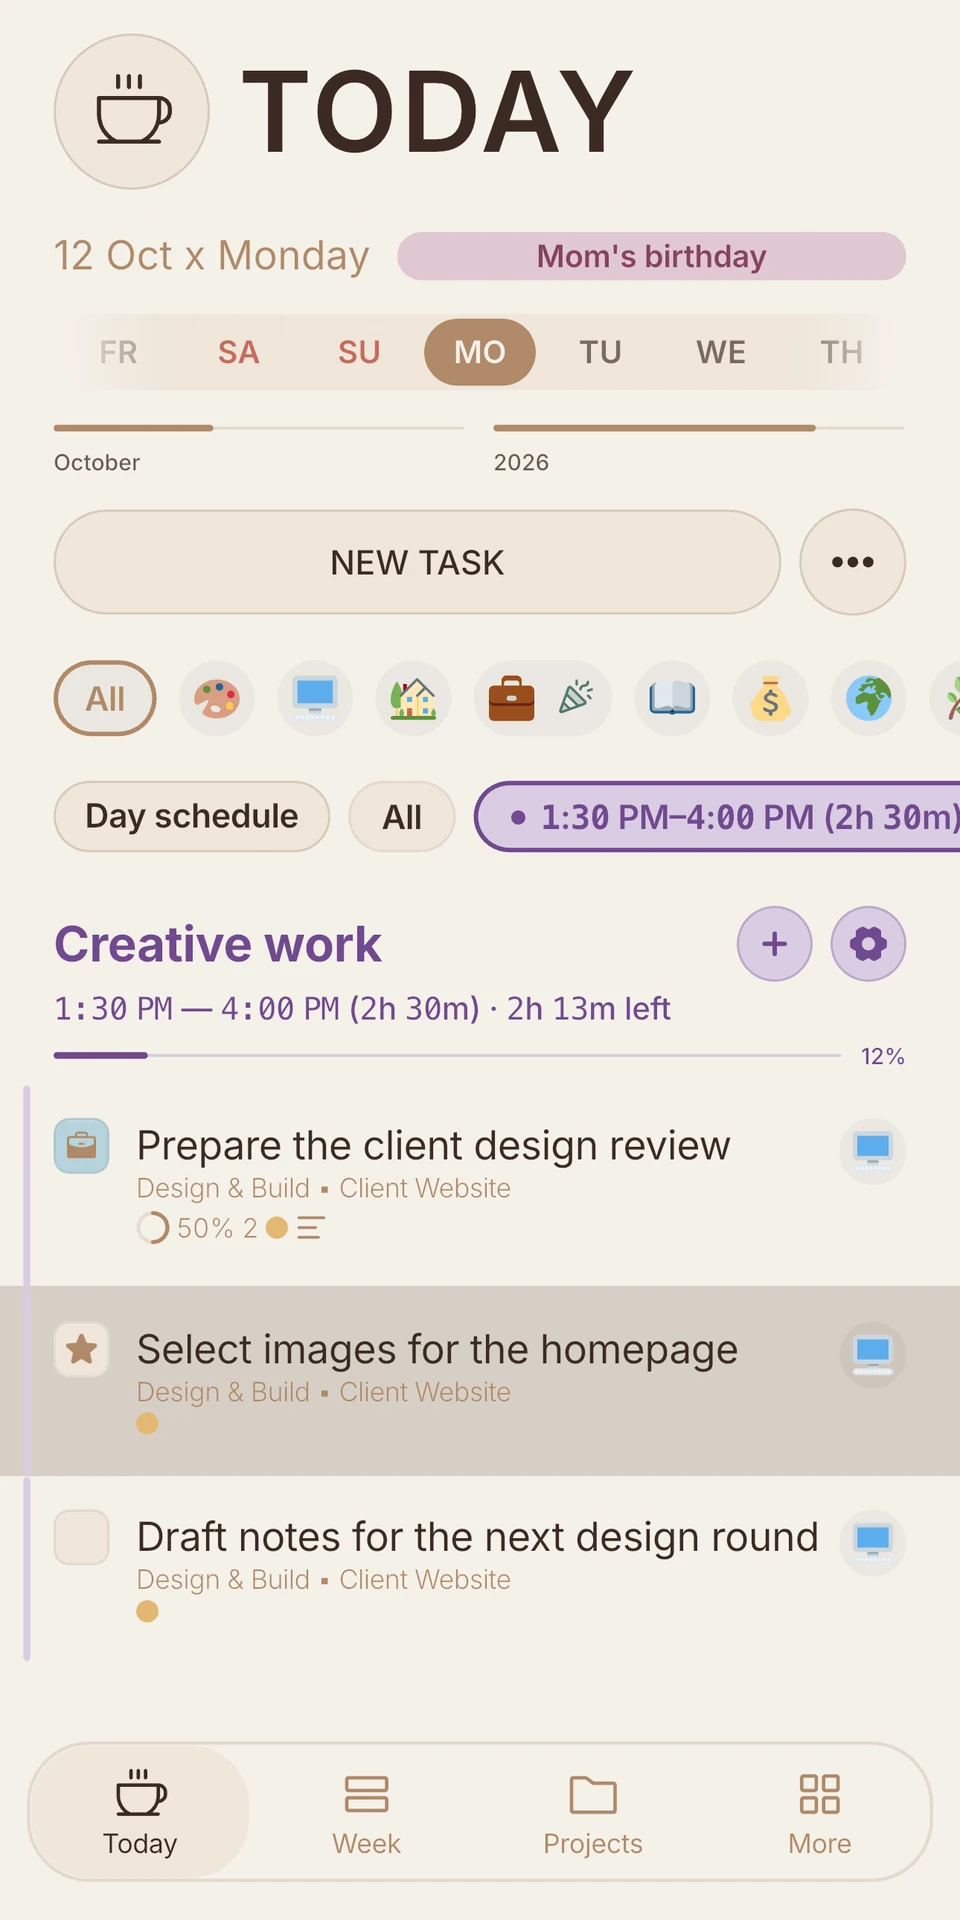Open Select images for the homepage task
Viewport: 960px width, 1920px height.
click(x=437, y=1350)
